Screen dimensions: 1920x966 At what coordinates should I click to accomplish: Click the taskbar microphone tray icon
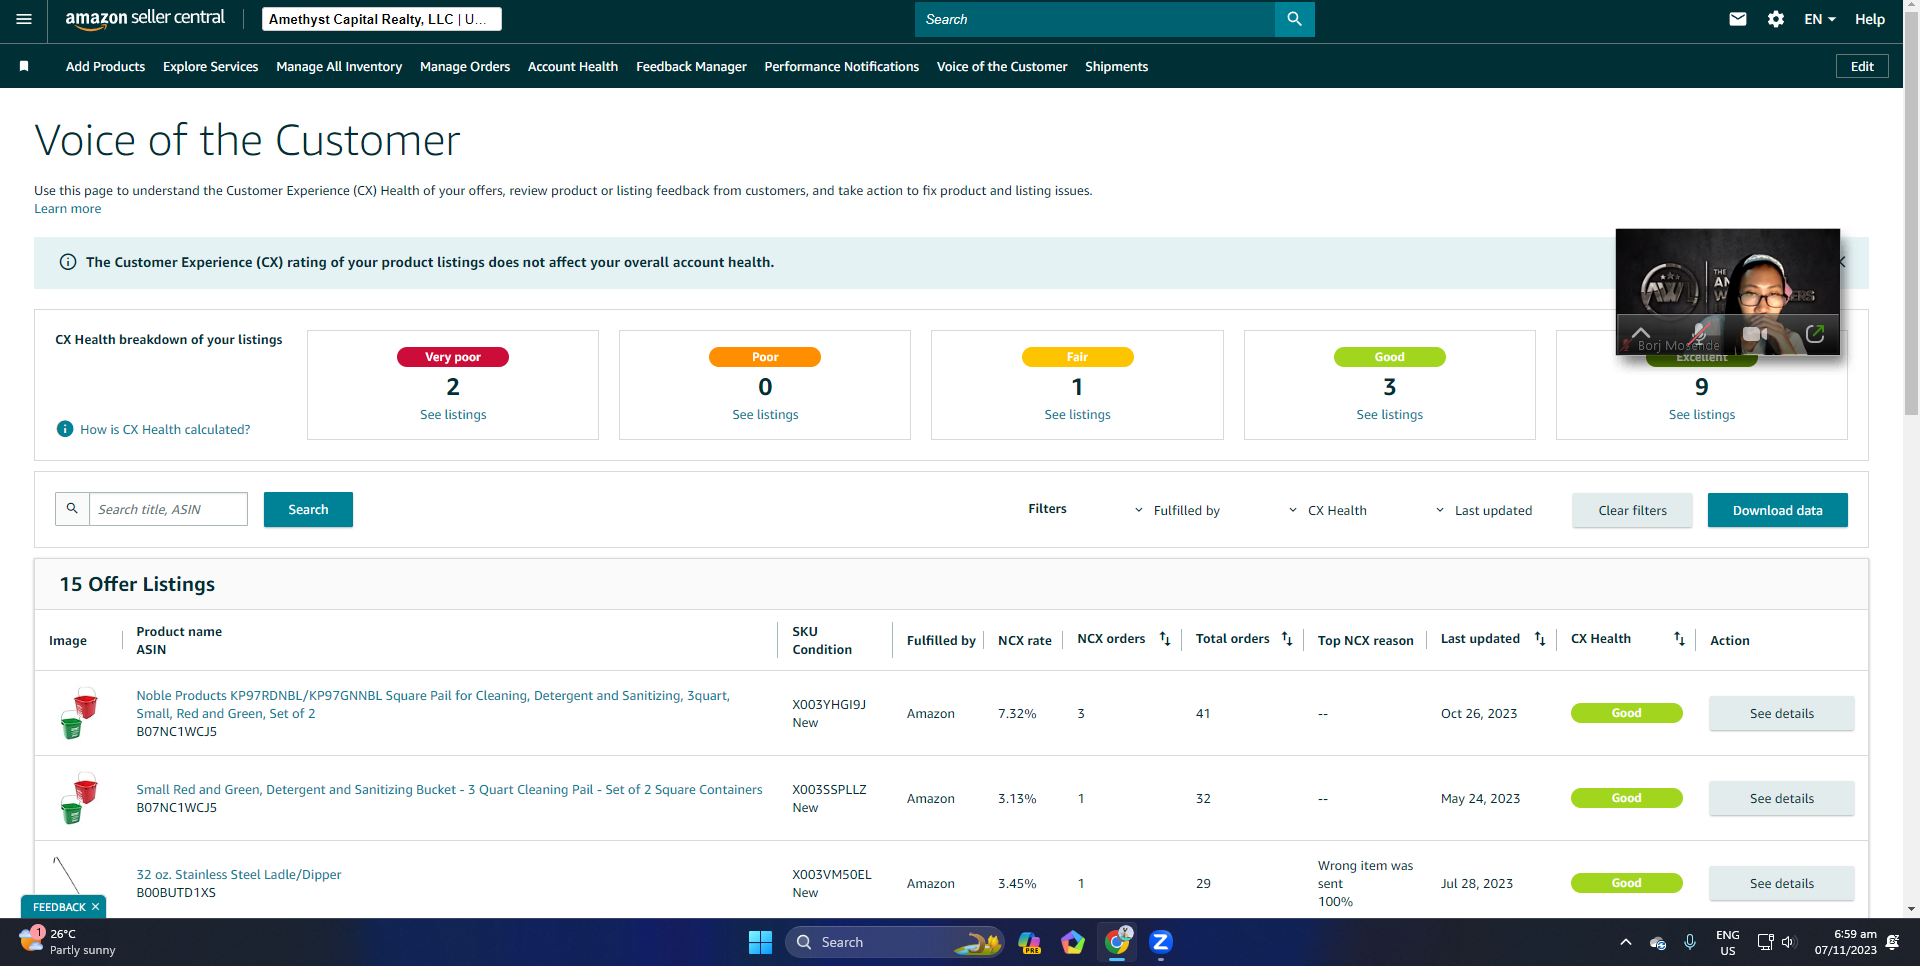[x=1690, y=942]
